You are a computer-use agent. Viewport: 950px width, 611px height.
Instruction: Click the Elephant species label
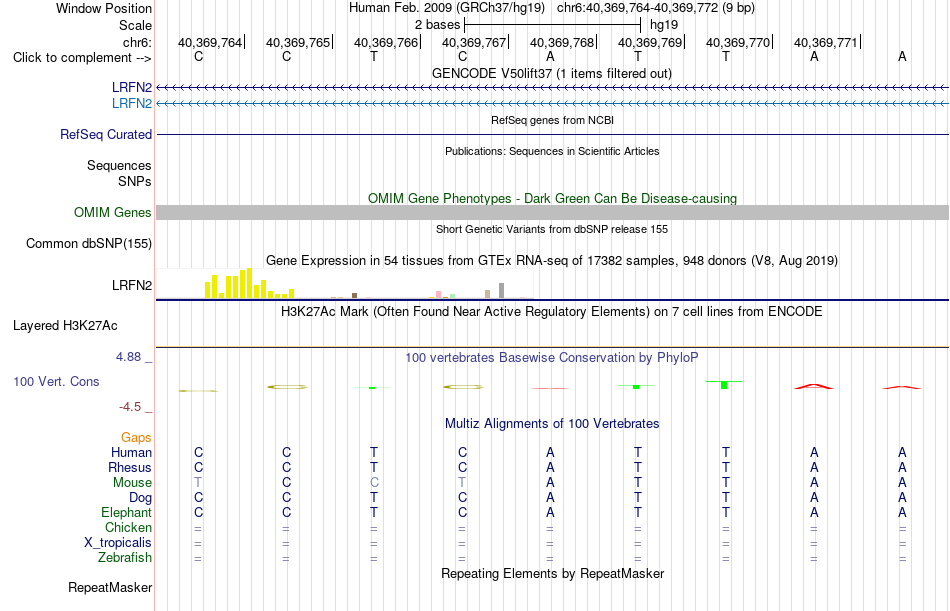(127, 513)
